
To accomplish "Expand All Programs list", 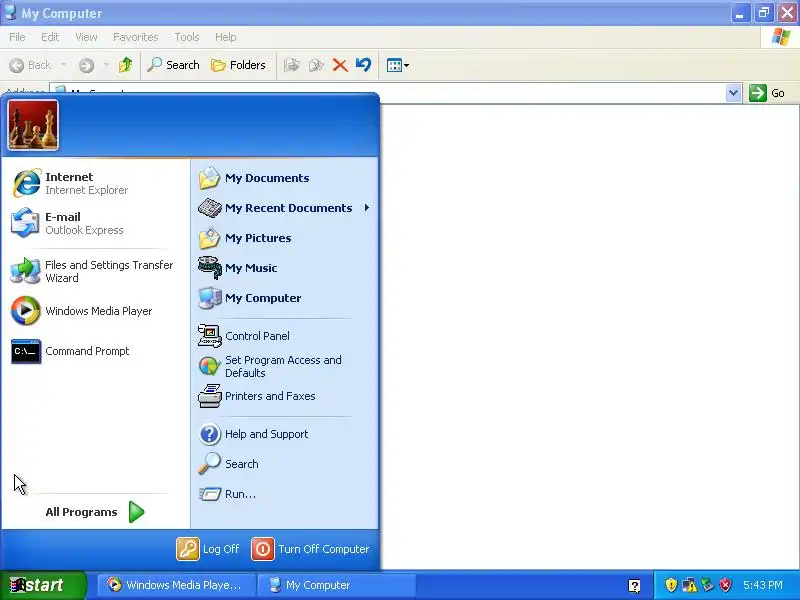I will point(95,512).
